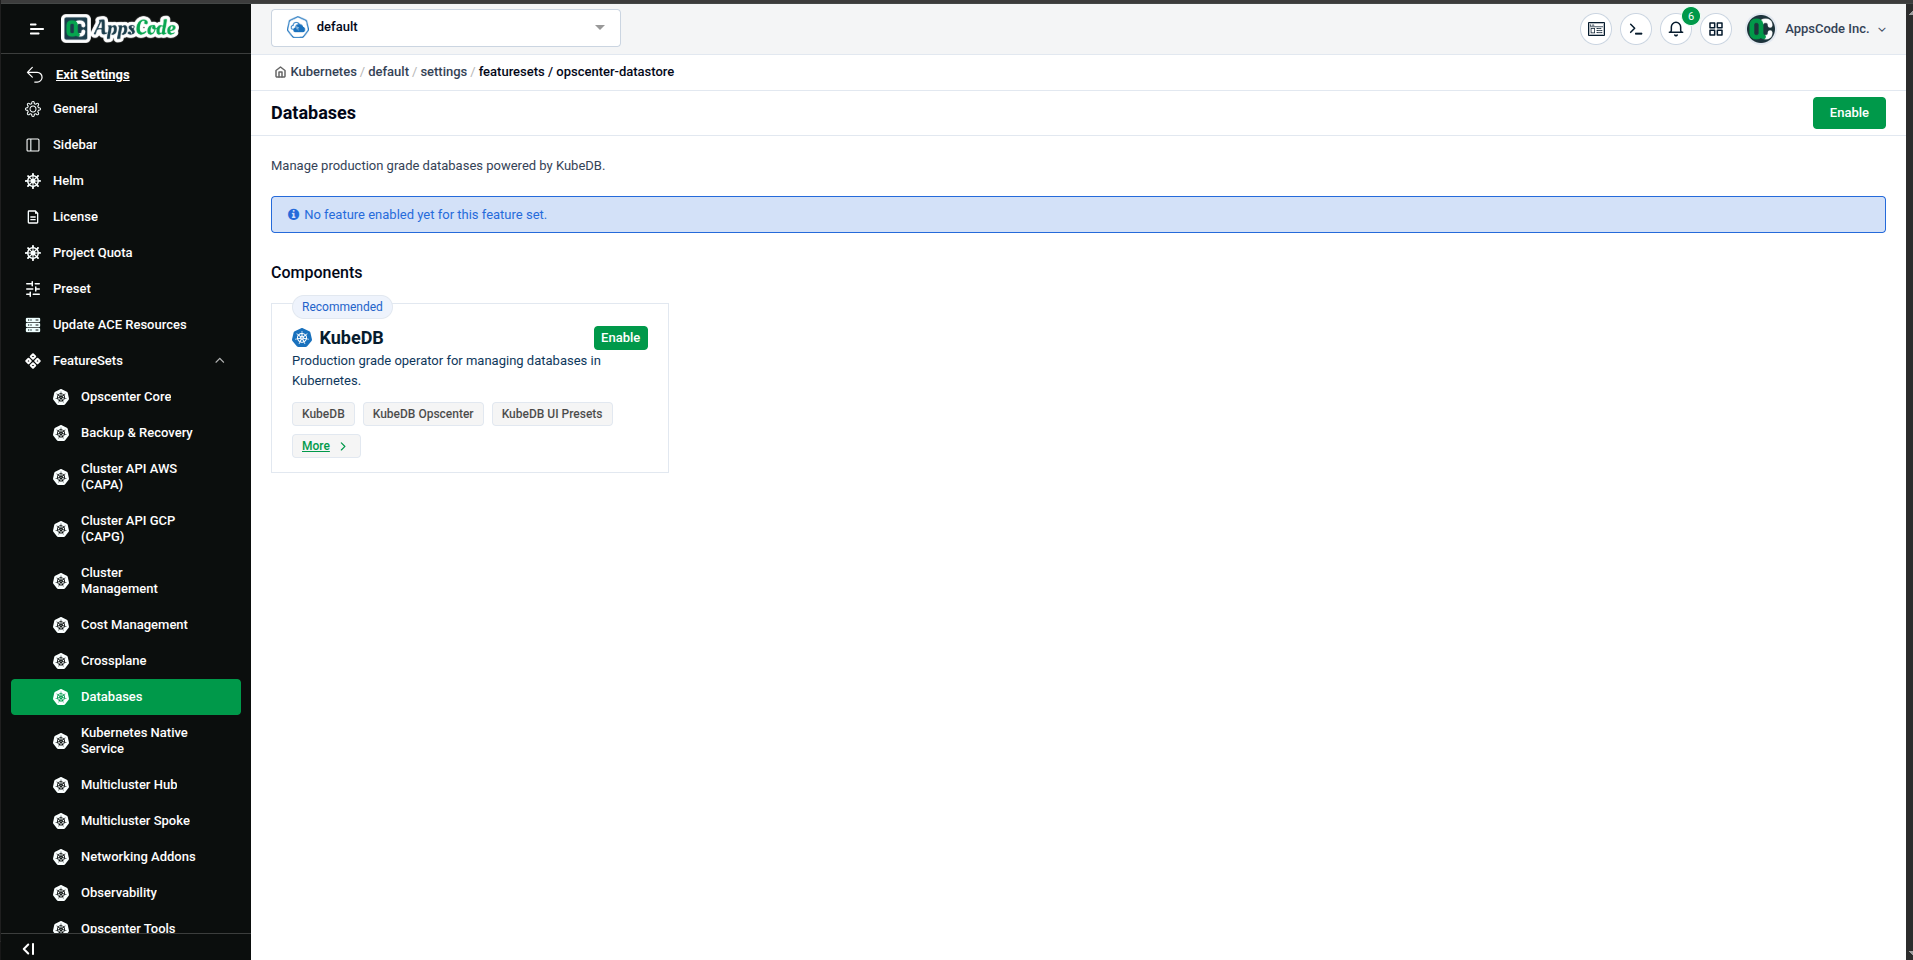Select the Helm settings icon in sidebar
The width and height of the screenshot is (1913, 960).
33,180
